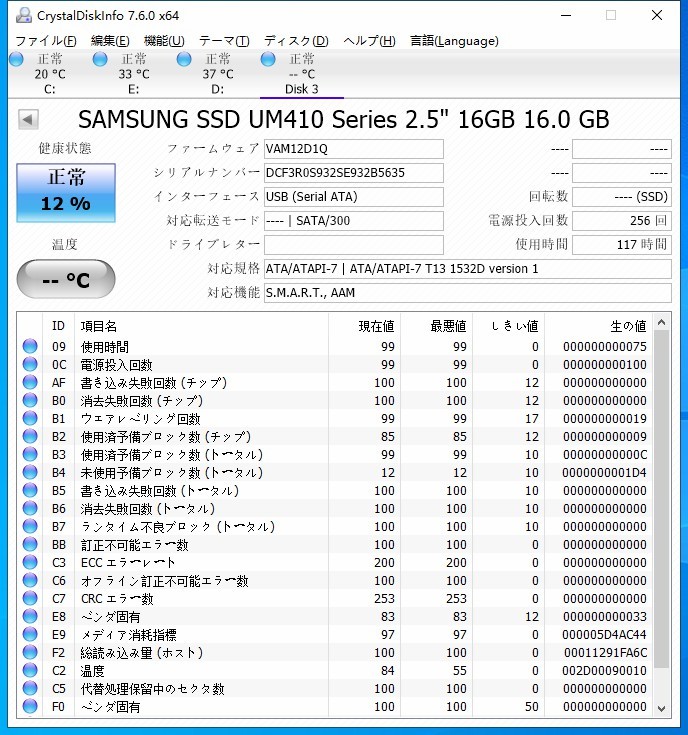Open the ファイル(F) menu

46,41
